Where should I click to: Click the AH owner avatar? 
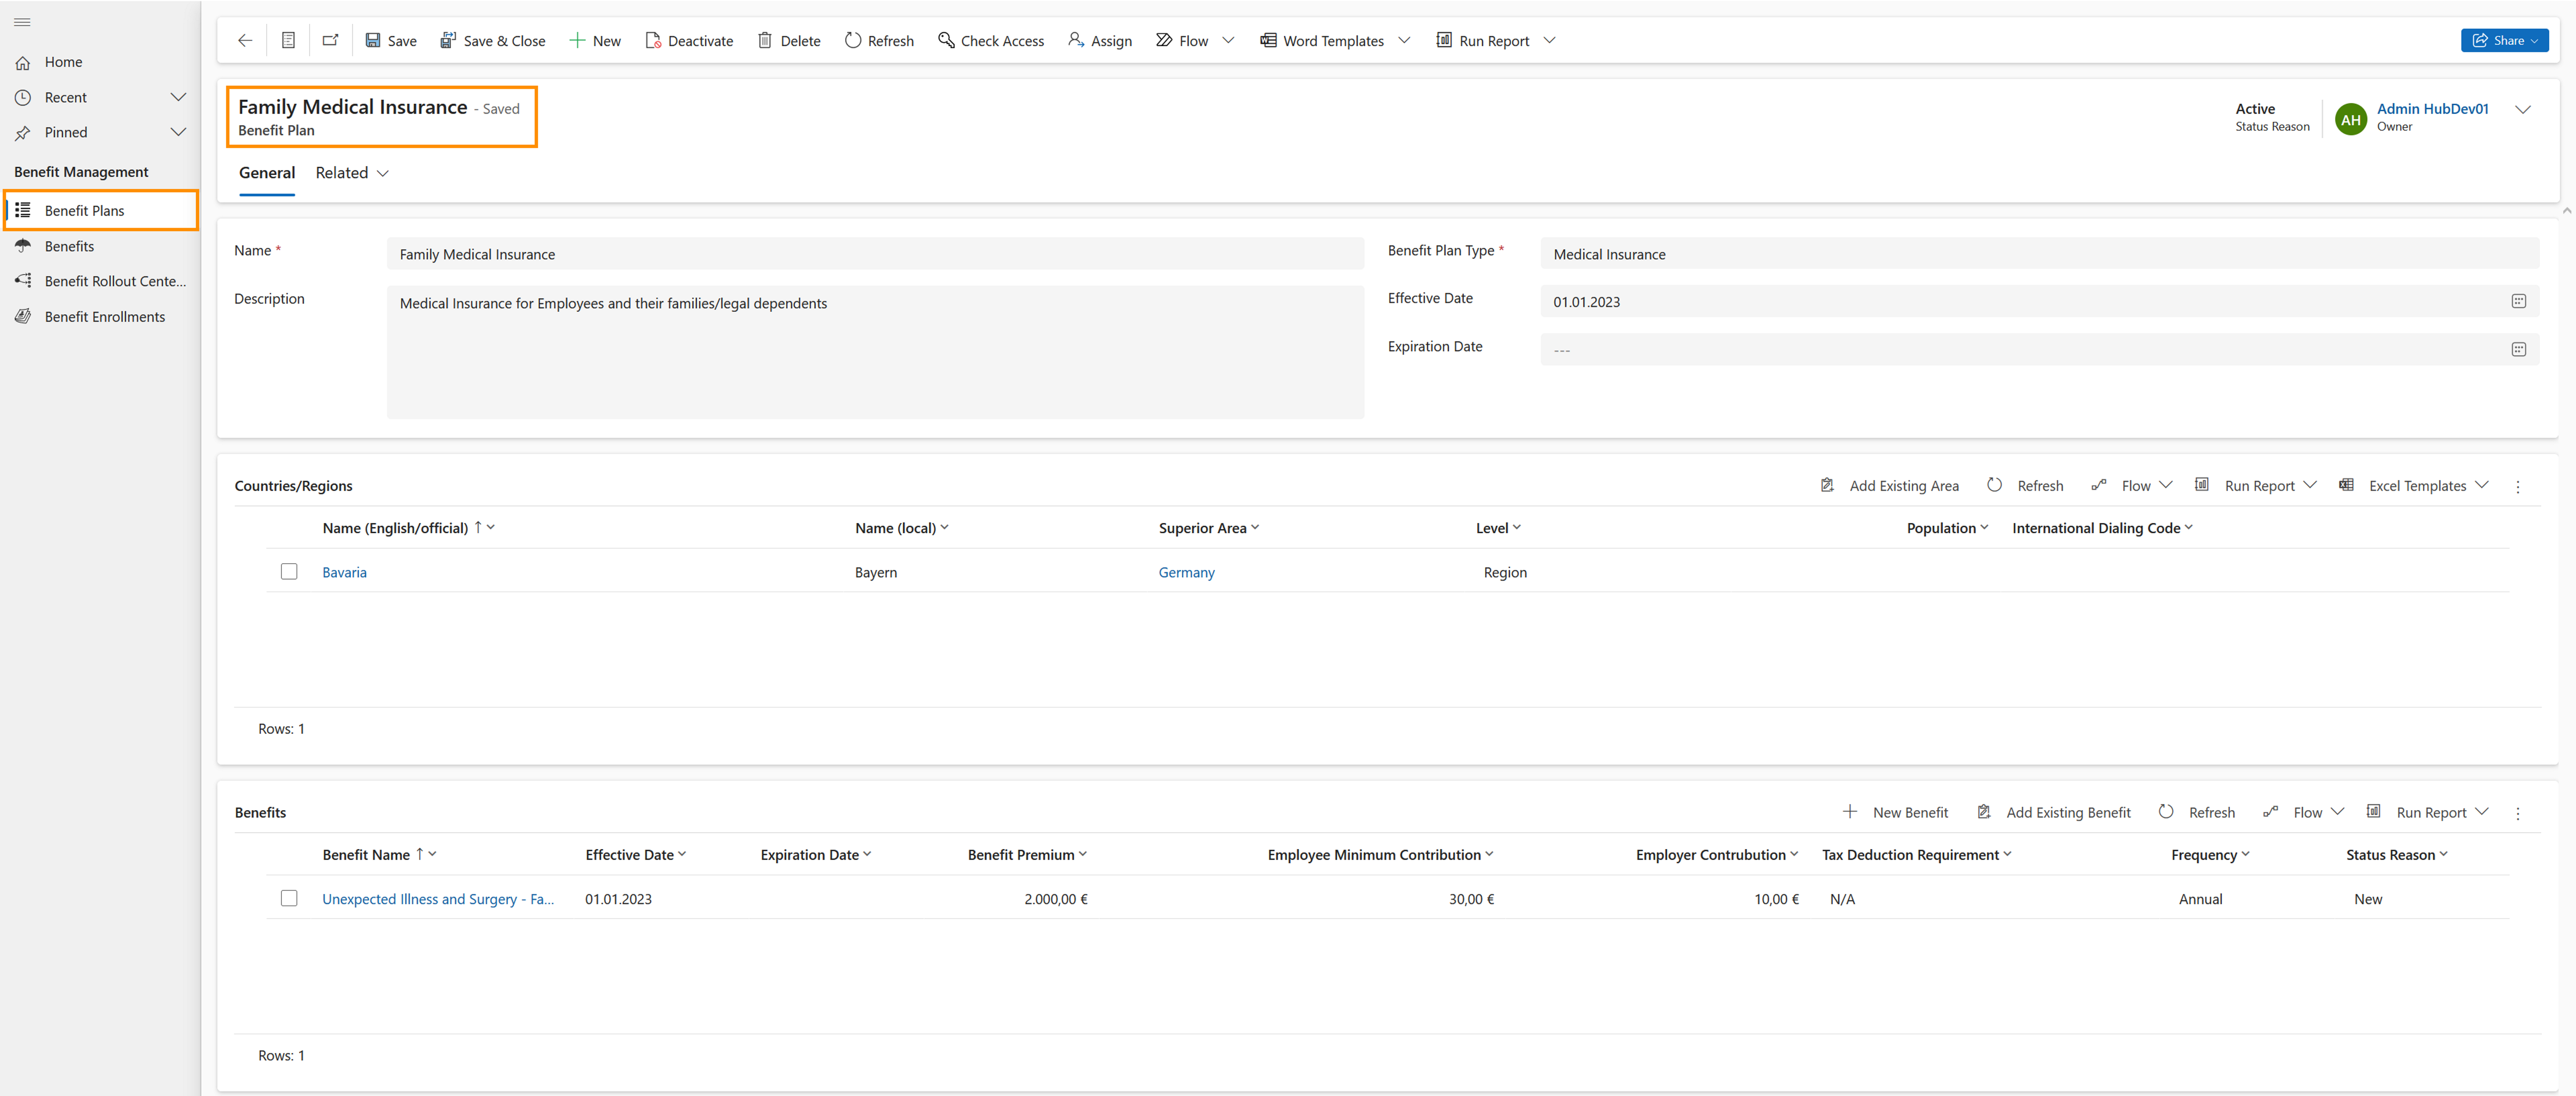2351,119
